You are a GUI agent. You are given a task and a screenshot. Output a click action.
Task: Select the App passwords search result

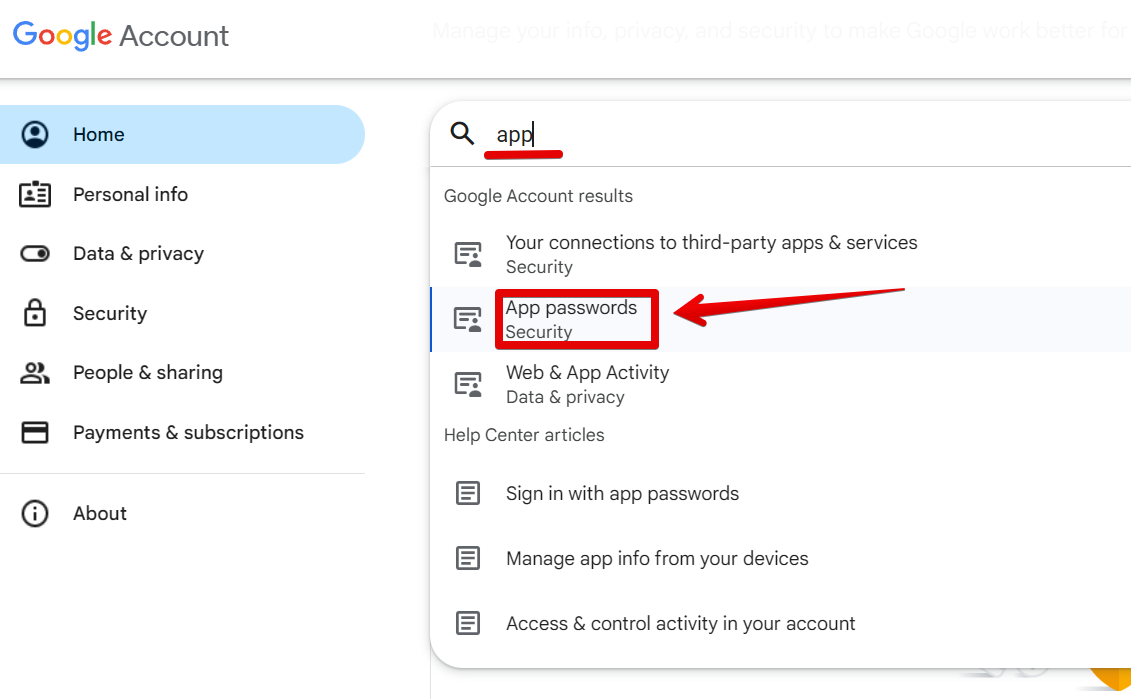[x=780, y=320]
